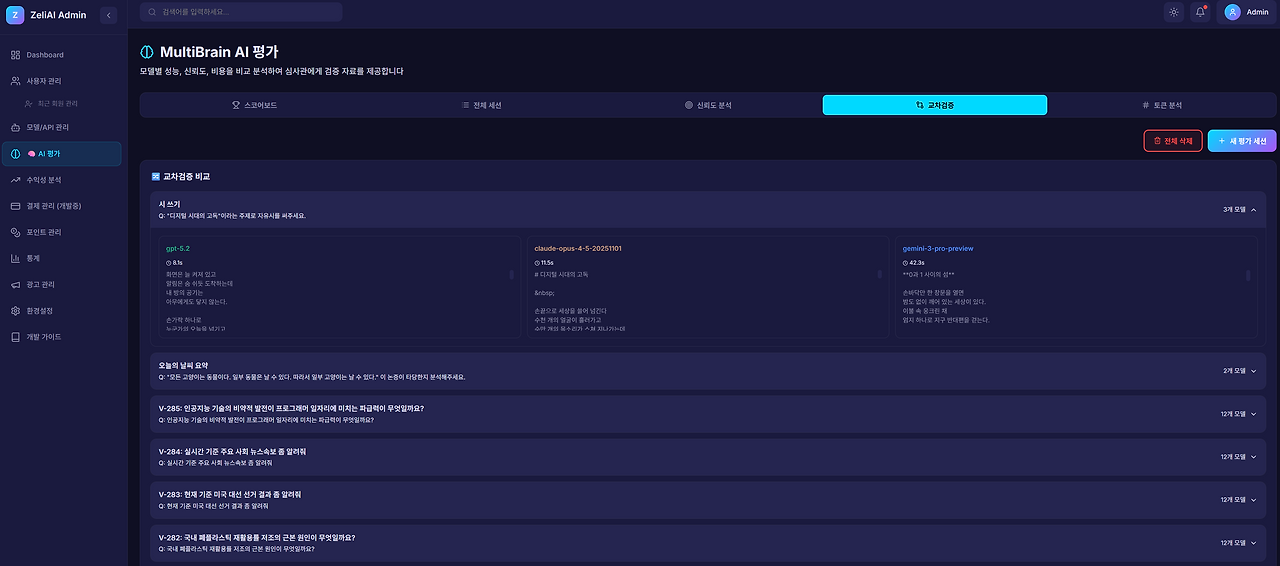Open 수익성 분석 trend icon
Viewport: 1280px width, 566px height.
[15, 180]
